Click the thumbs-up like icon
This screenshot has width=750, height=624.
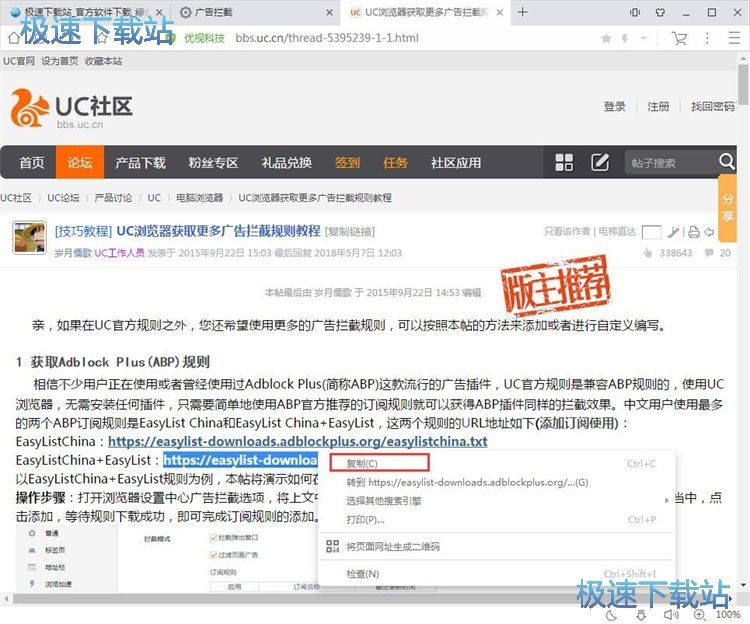pos(648,253)
